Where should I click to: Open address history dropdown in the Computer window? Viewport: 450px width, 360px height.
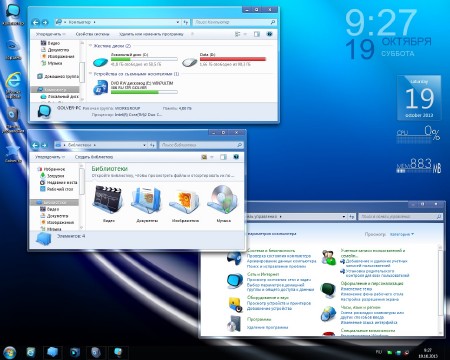(178, 22)
